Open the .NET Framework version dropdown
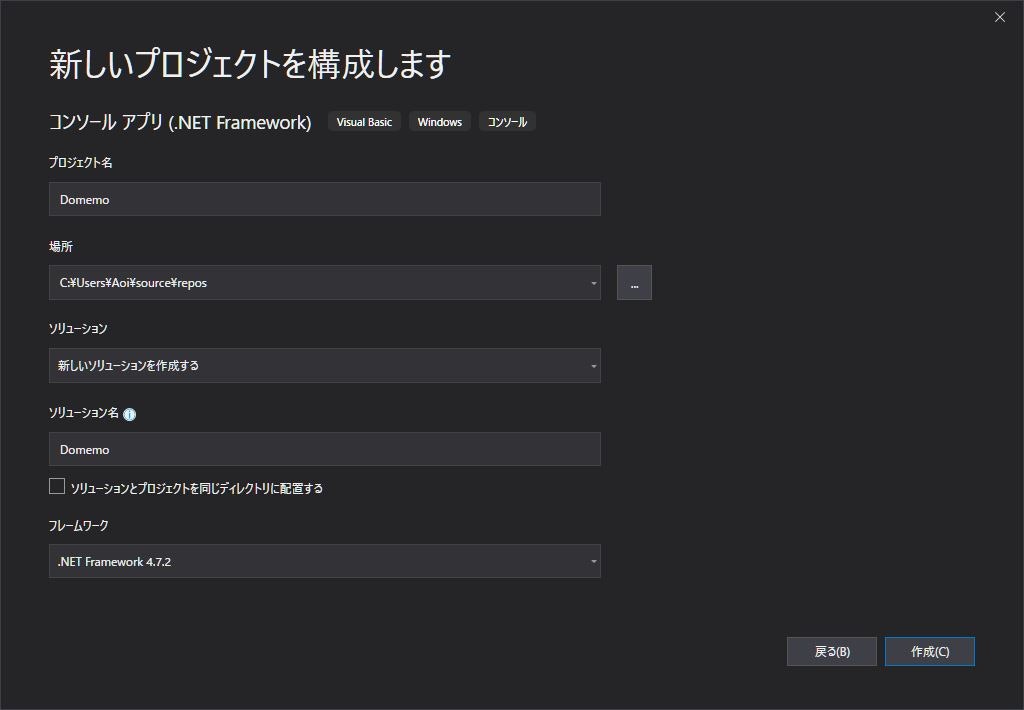Screen dimensions: 1024x710 pyautogui.click(x=593, y=561)
